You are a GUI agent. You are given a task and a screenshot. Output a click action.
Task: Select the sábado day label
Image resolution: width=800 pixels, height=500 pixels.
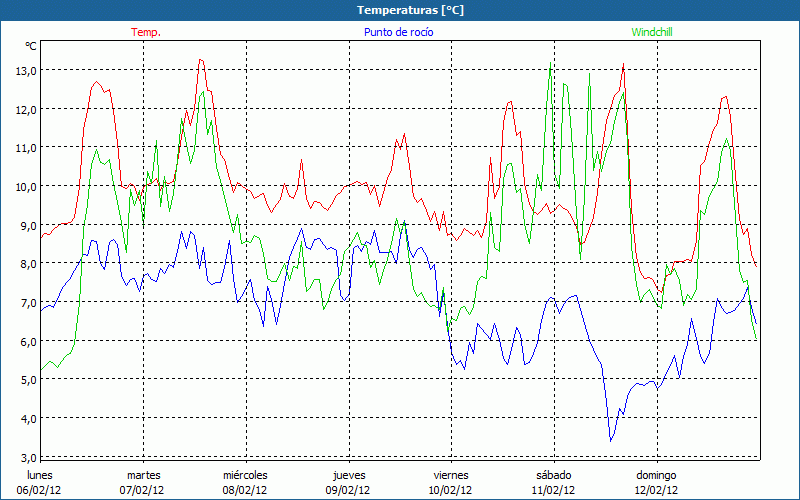coord(553,475)
